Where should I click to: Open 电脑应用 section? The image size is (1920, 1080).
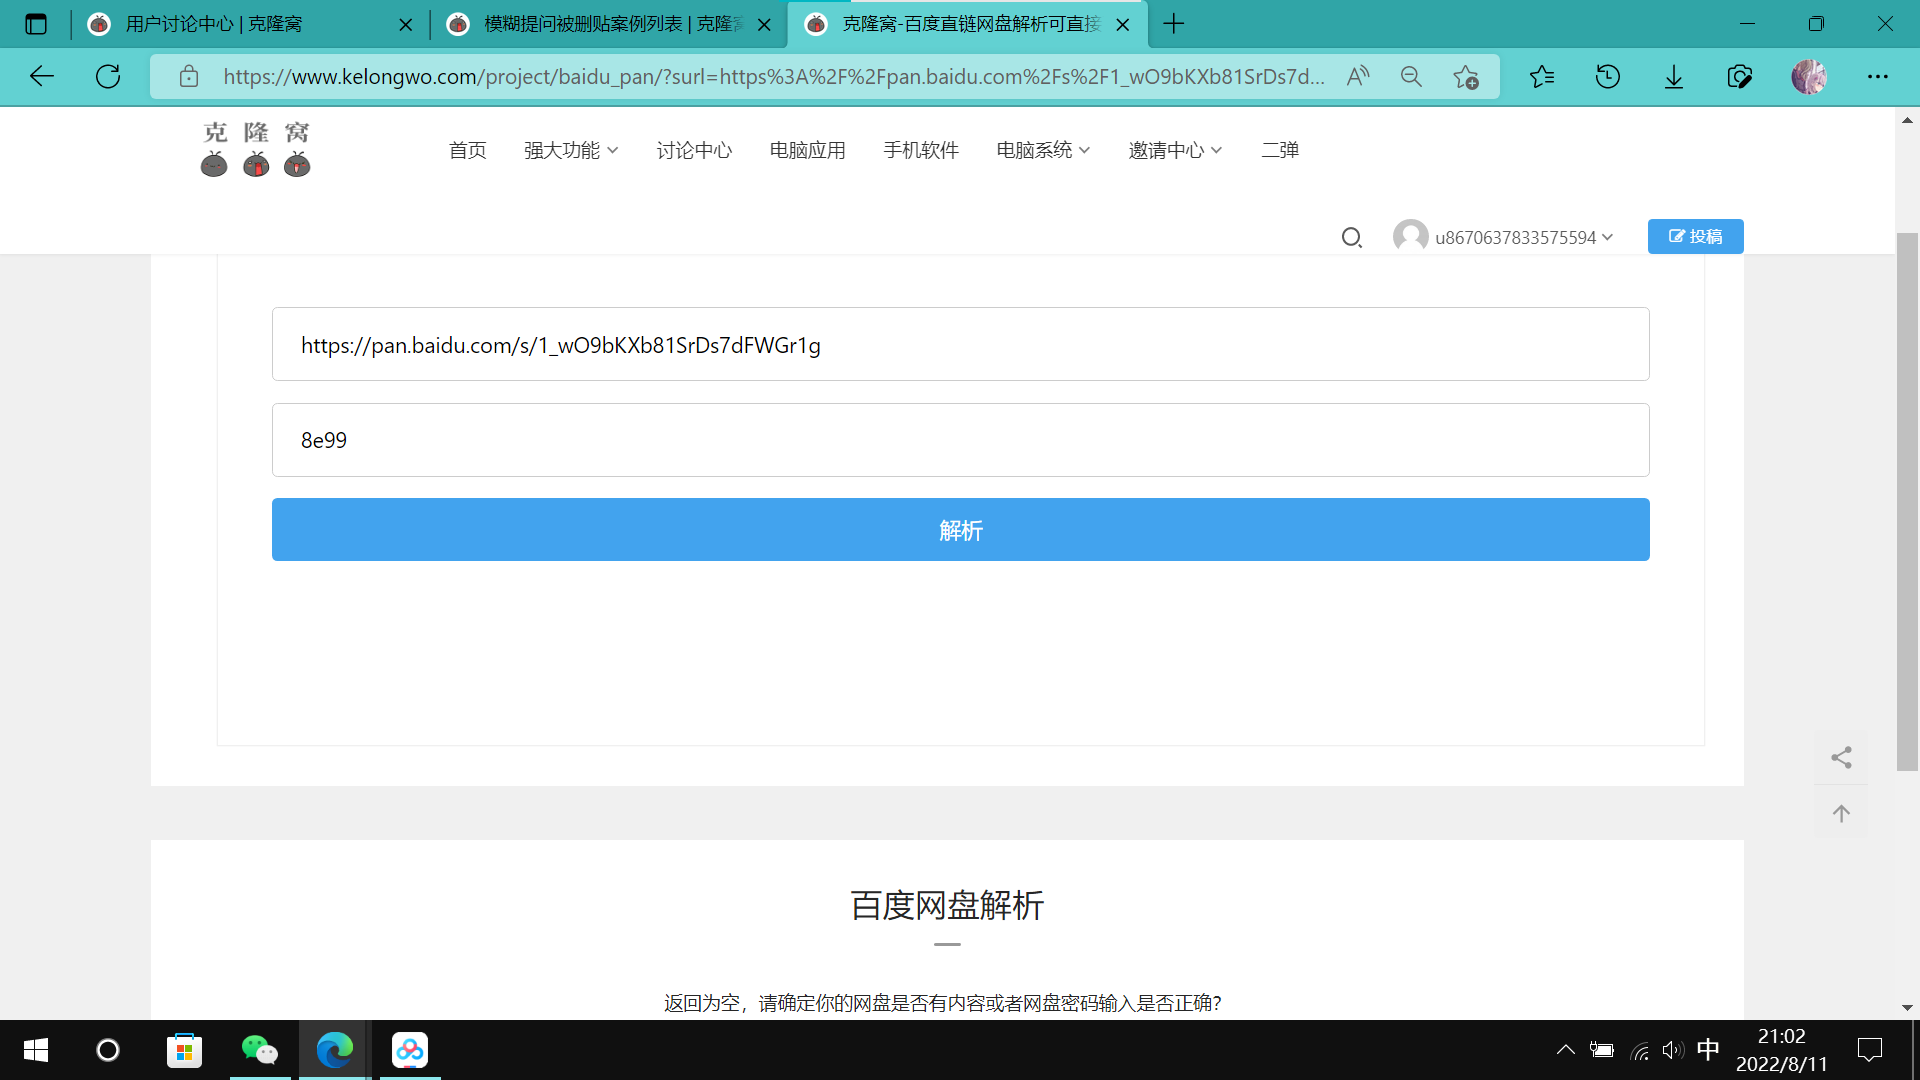(808, 150)
